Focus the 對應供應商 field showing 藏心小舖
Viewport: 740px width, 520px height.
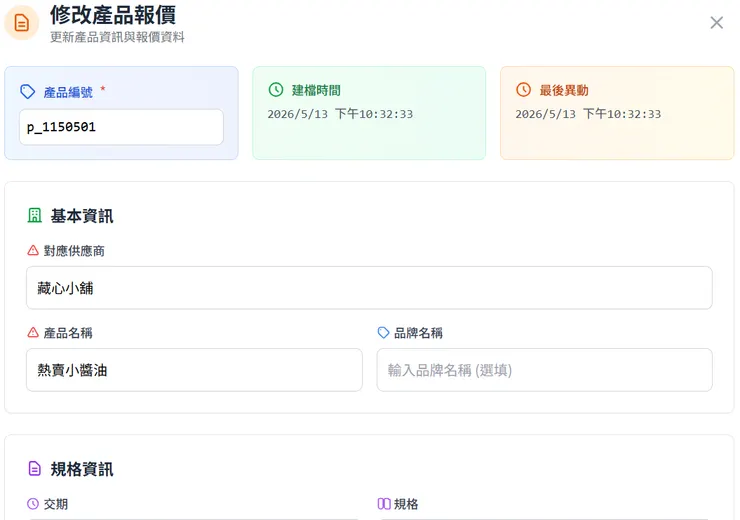click(369, 288)
